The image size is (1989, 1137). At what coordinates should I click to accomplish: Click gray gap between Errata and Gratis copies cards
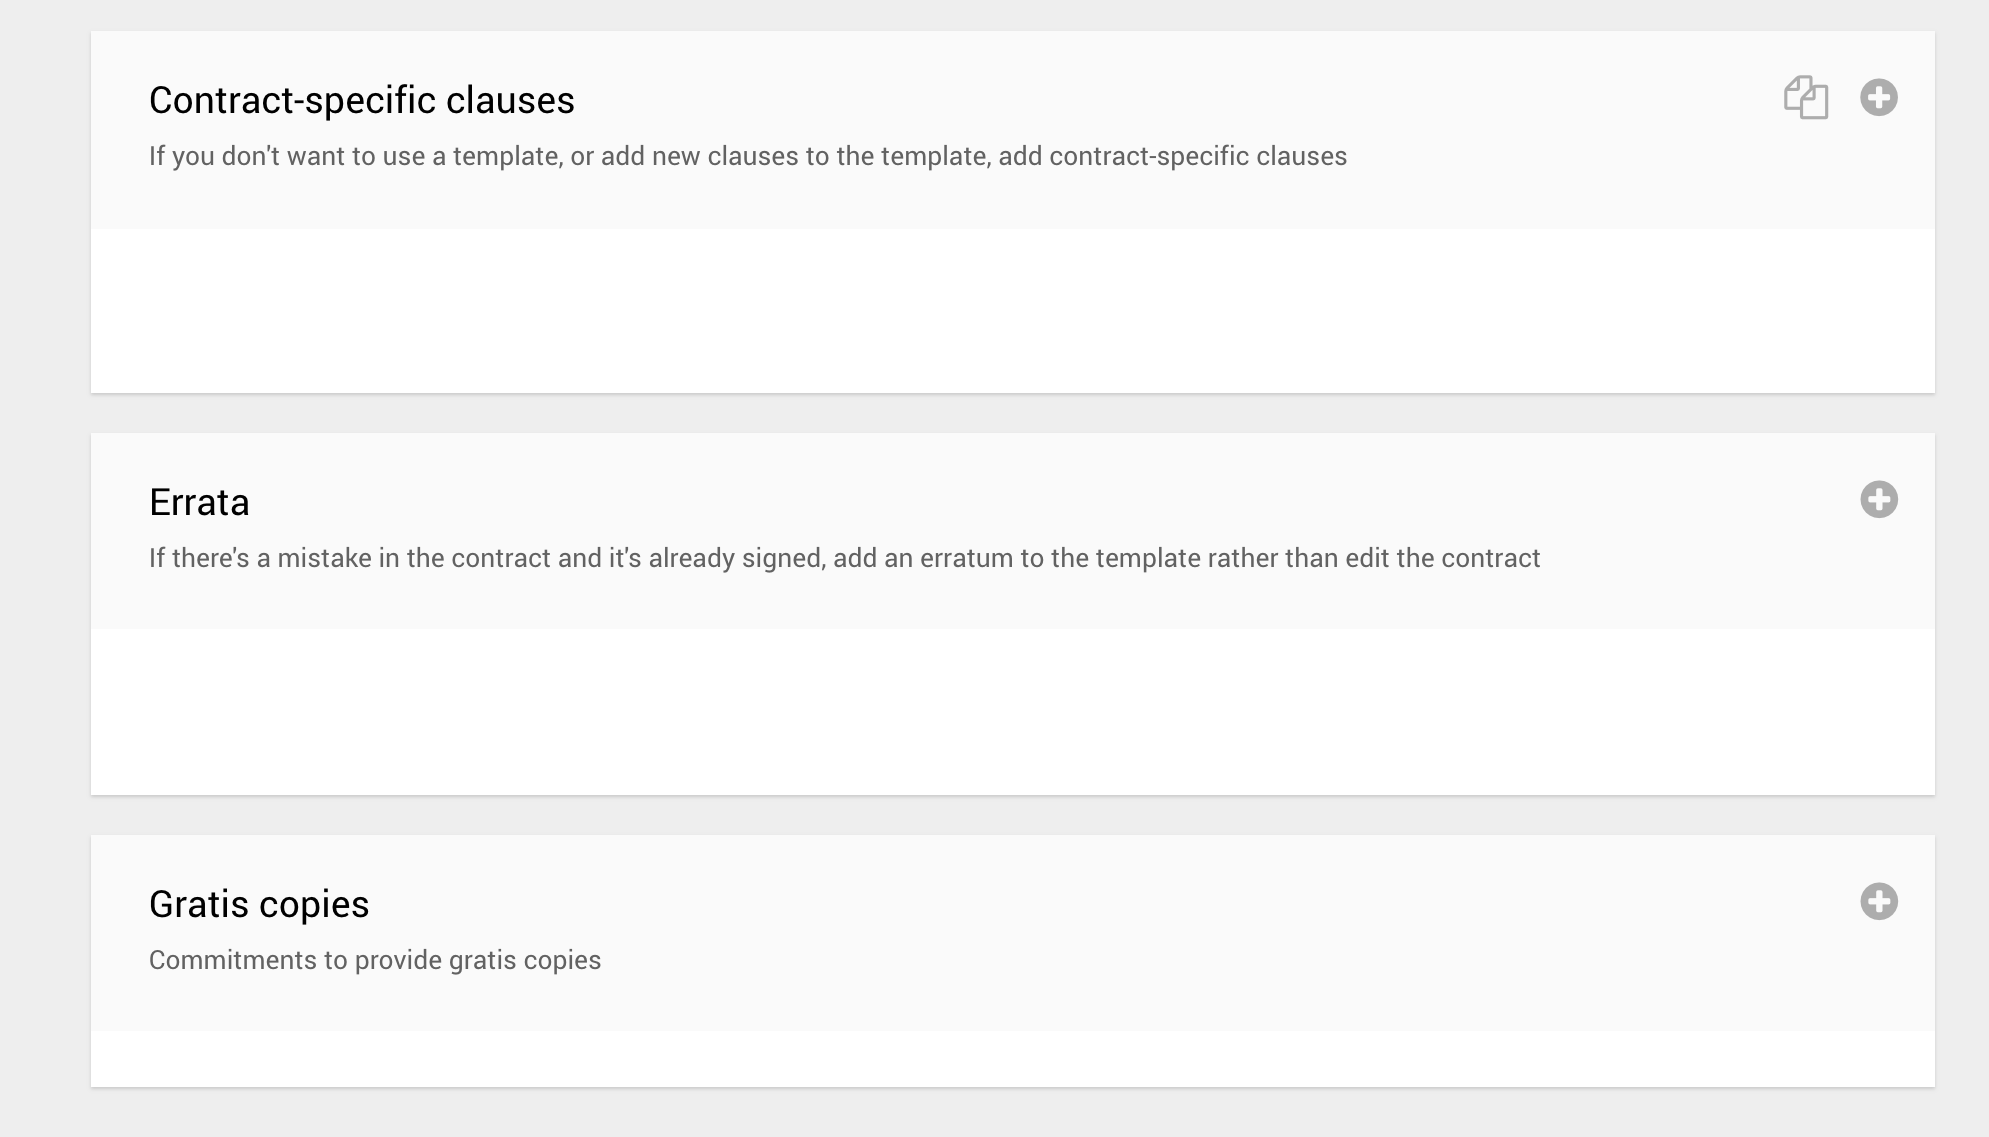pos(1012,815)
